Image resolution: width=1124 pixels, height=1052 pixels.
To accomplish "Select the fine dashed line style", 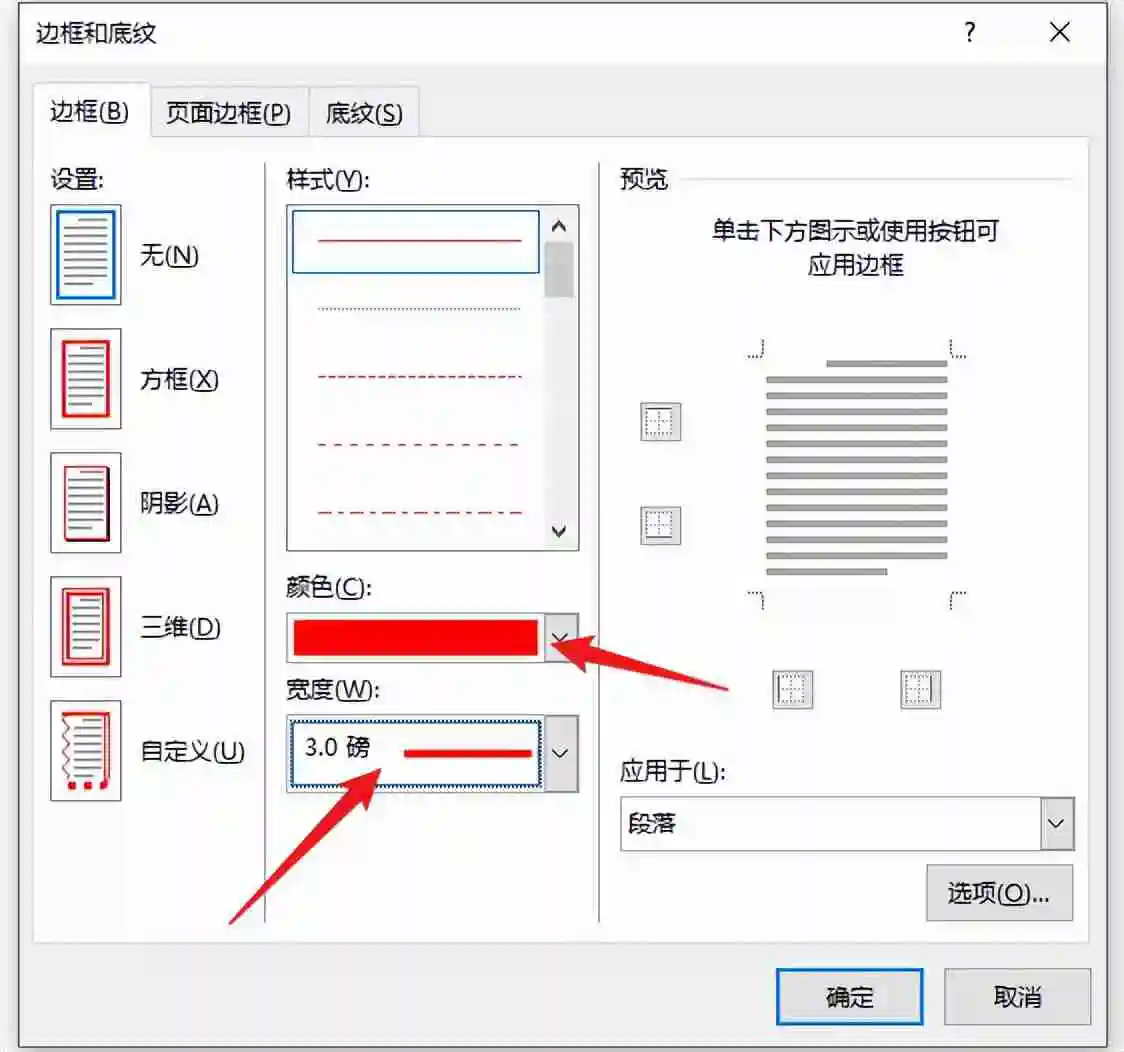I will 419,376.
